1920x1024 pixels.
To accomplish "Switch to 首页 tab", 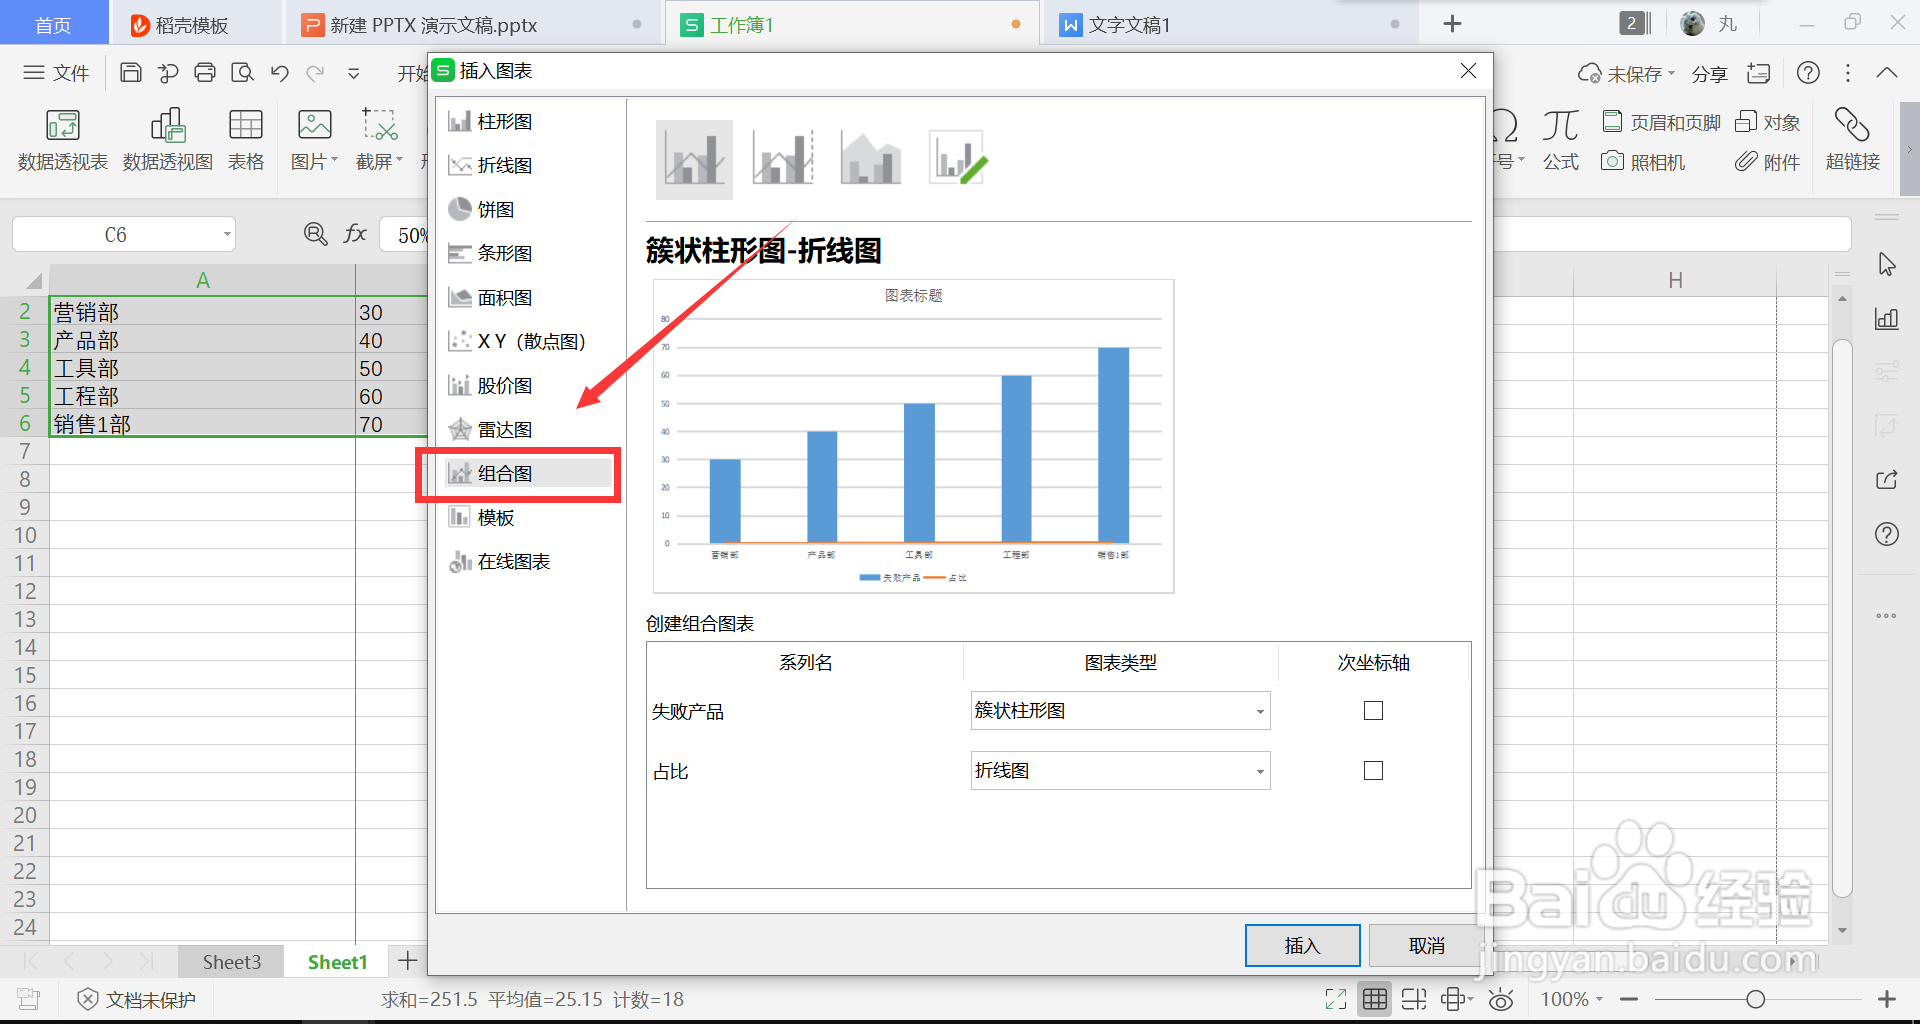I will tap(54, 24).
